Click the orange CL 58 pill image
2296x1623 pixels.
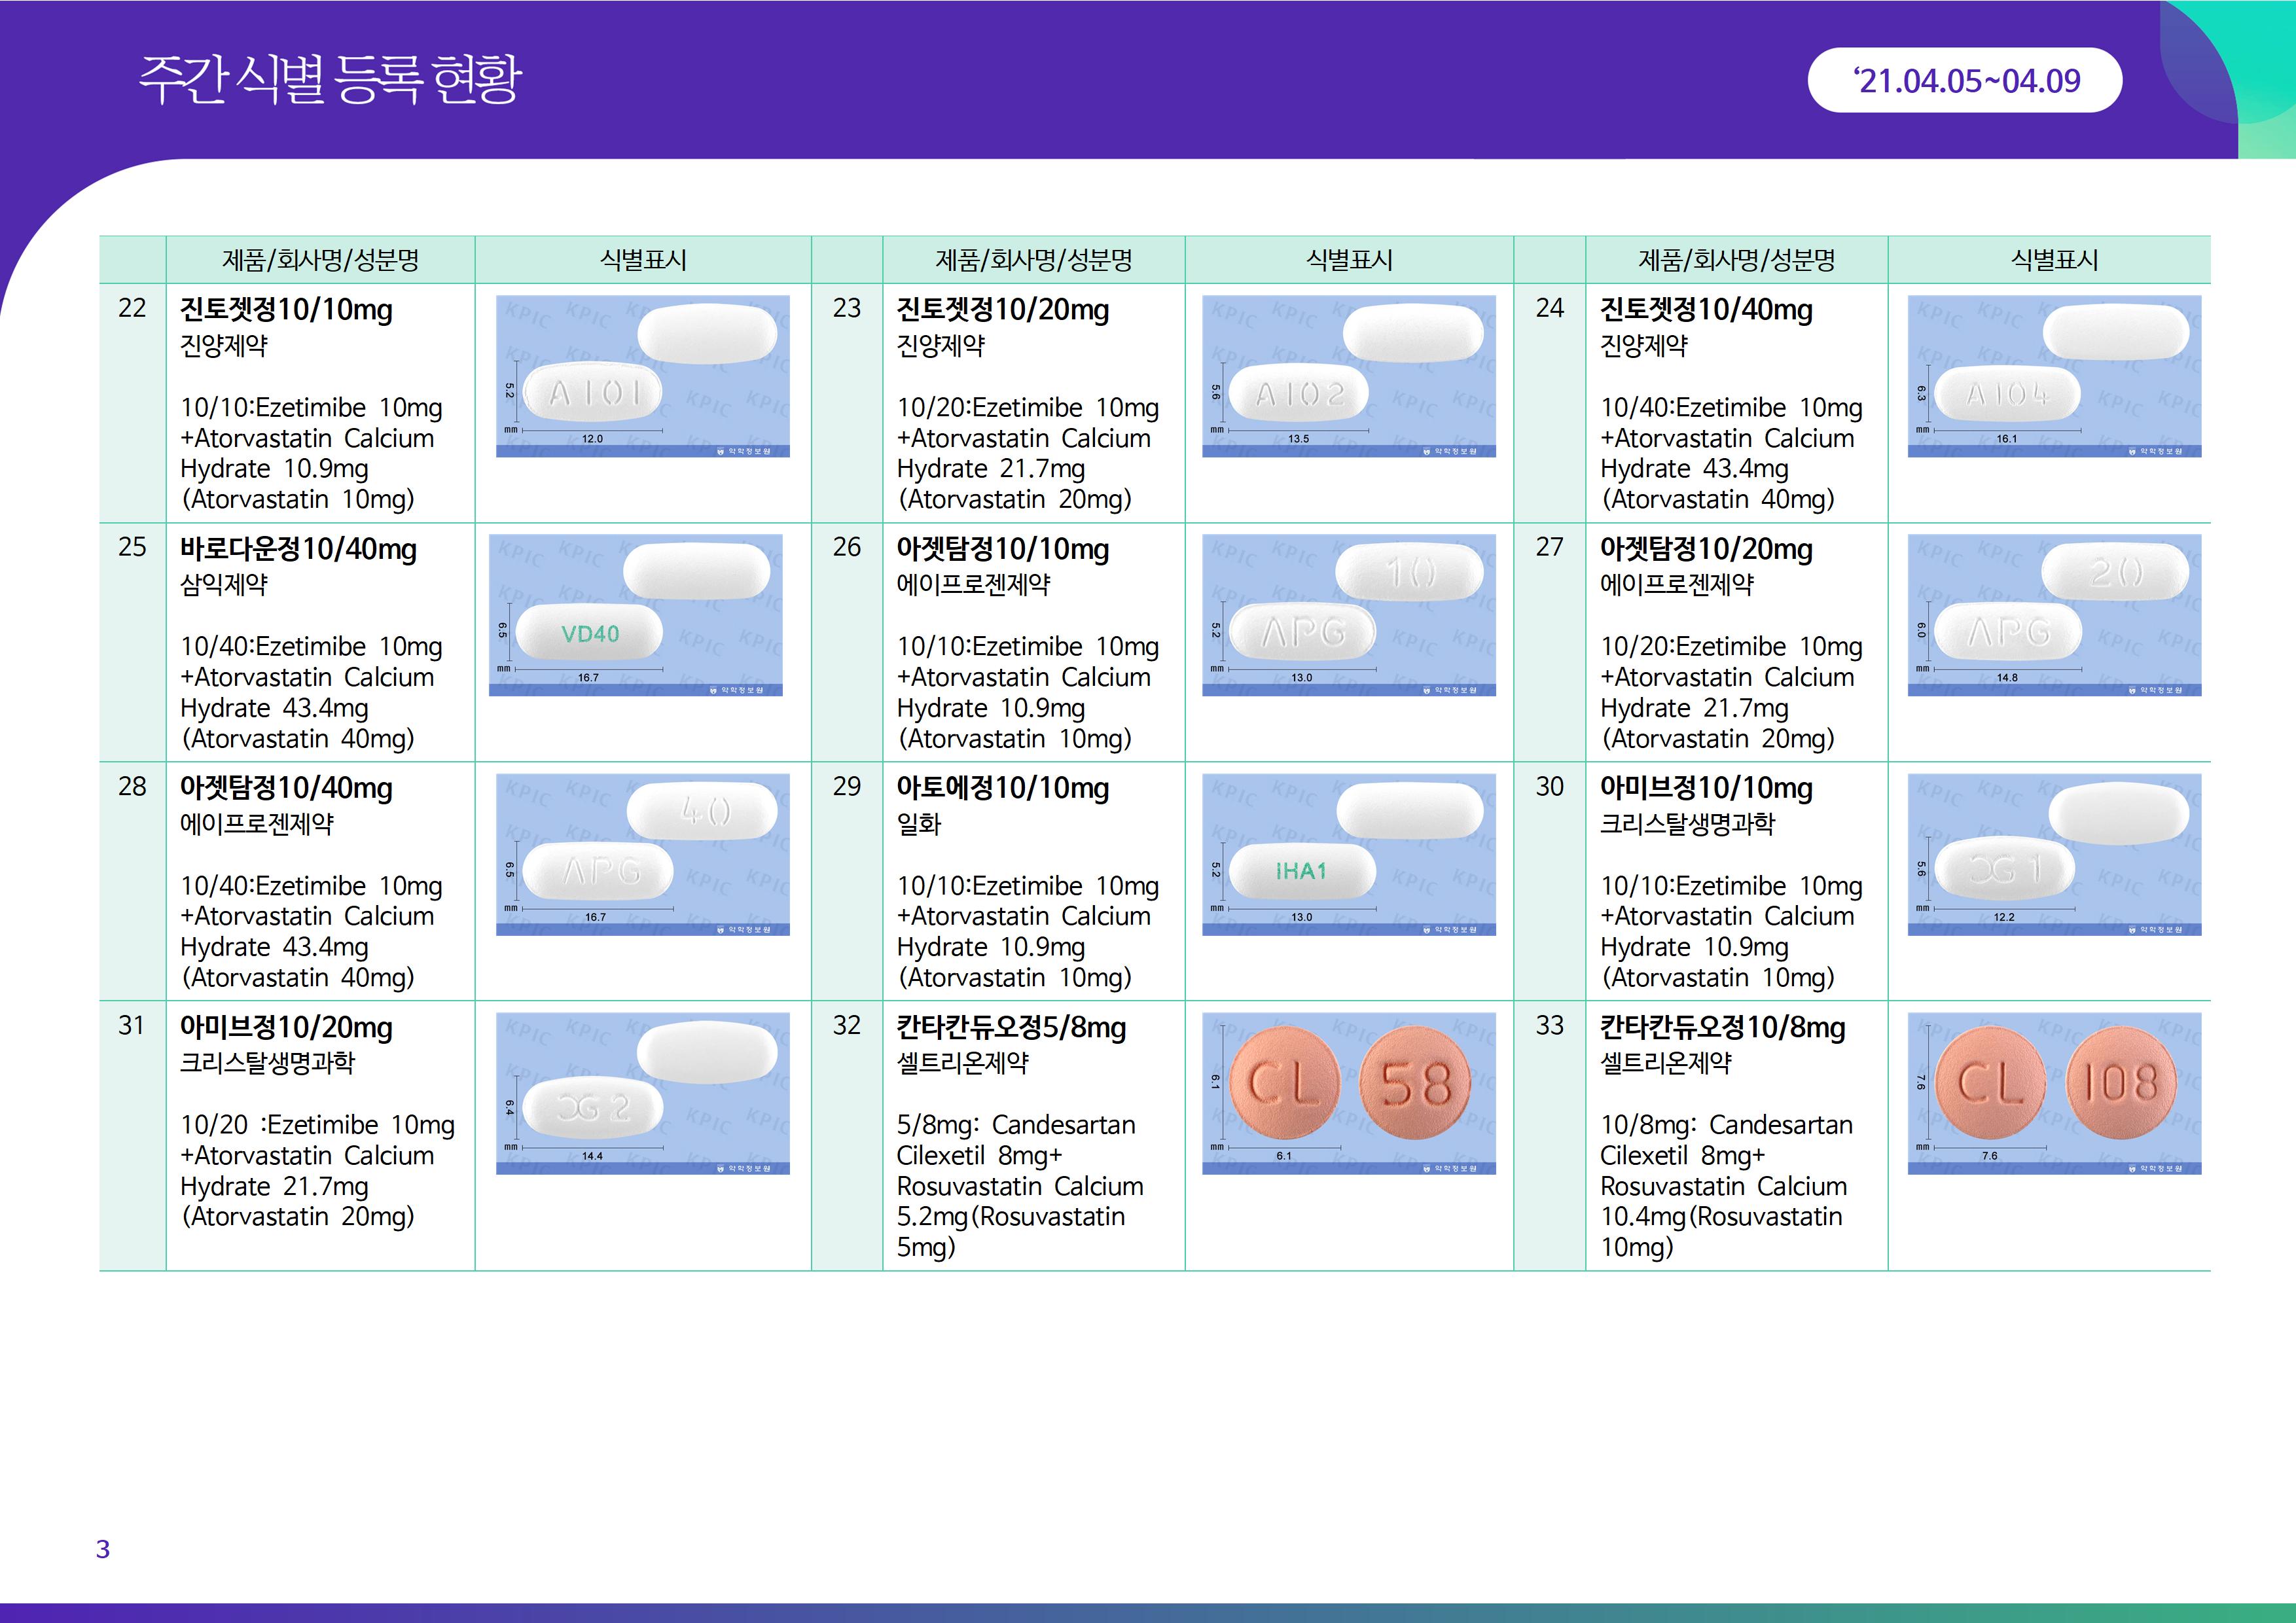(1348, 1093)
